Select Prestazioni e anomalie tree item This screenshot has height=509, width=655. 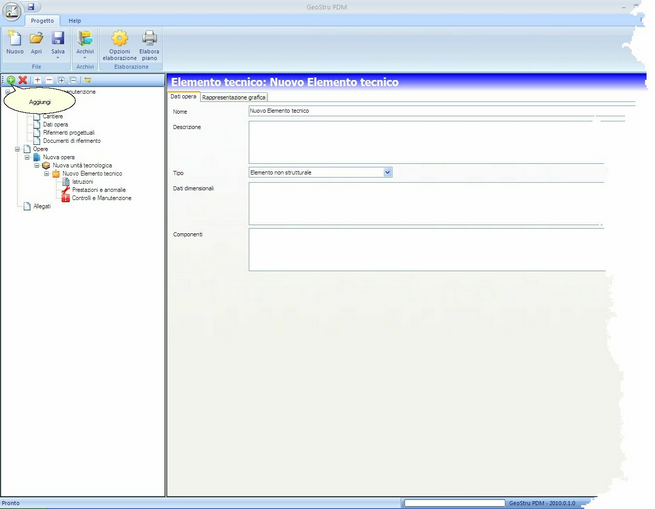click(x=99, y=190)
